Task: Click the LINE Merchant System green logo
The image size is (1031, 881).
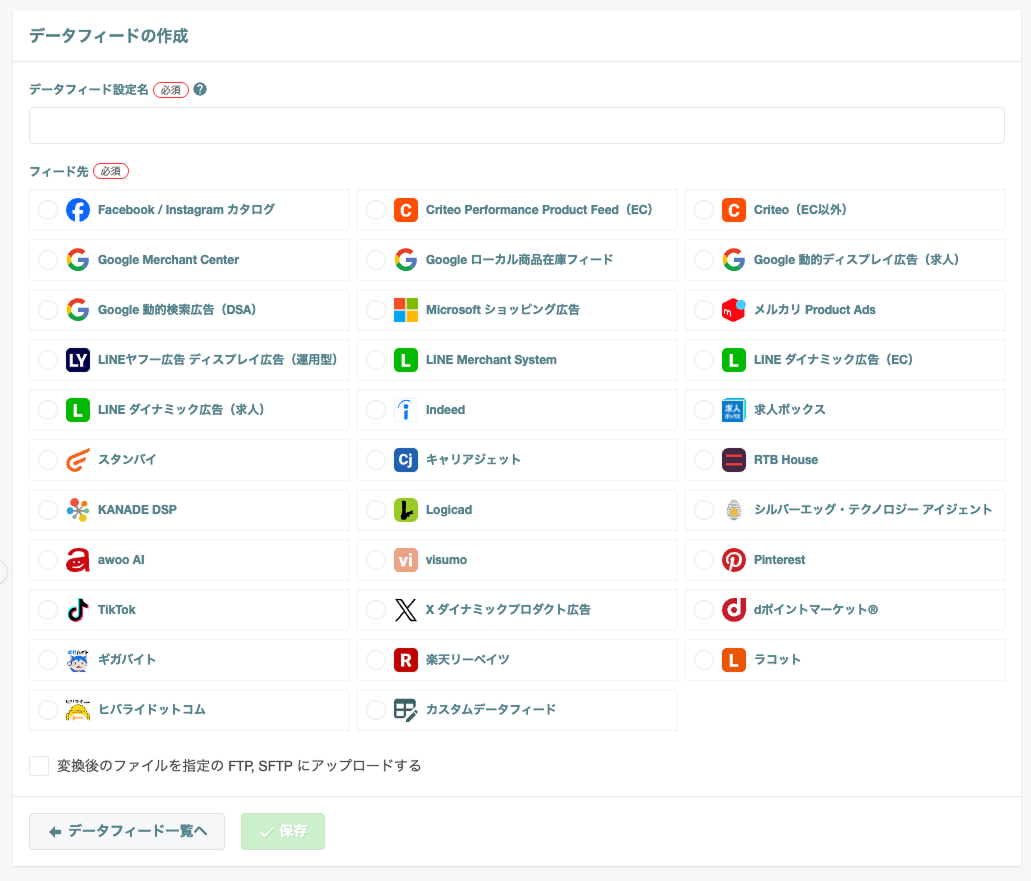Action: coord(406,360)
